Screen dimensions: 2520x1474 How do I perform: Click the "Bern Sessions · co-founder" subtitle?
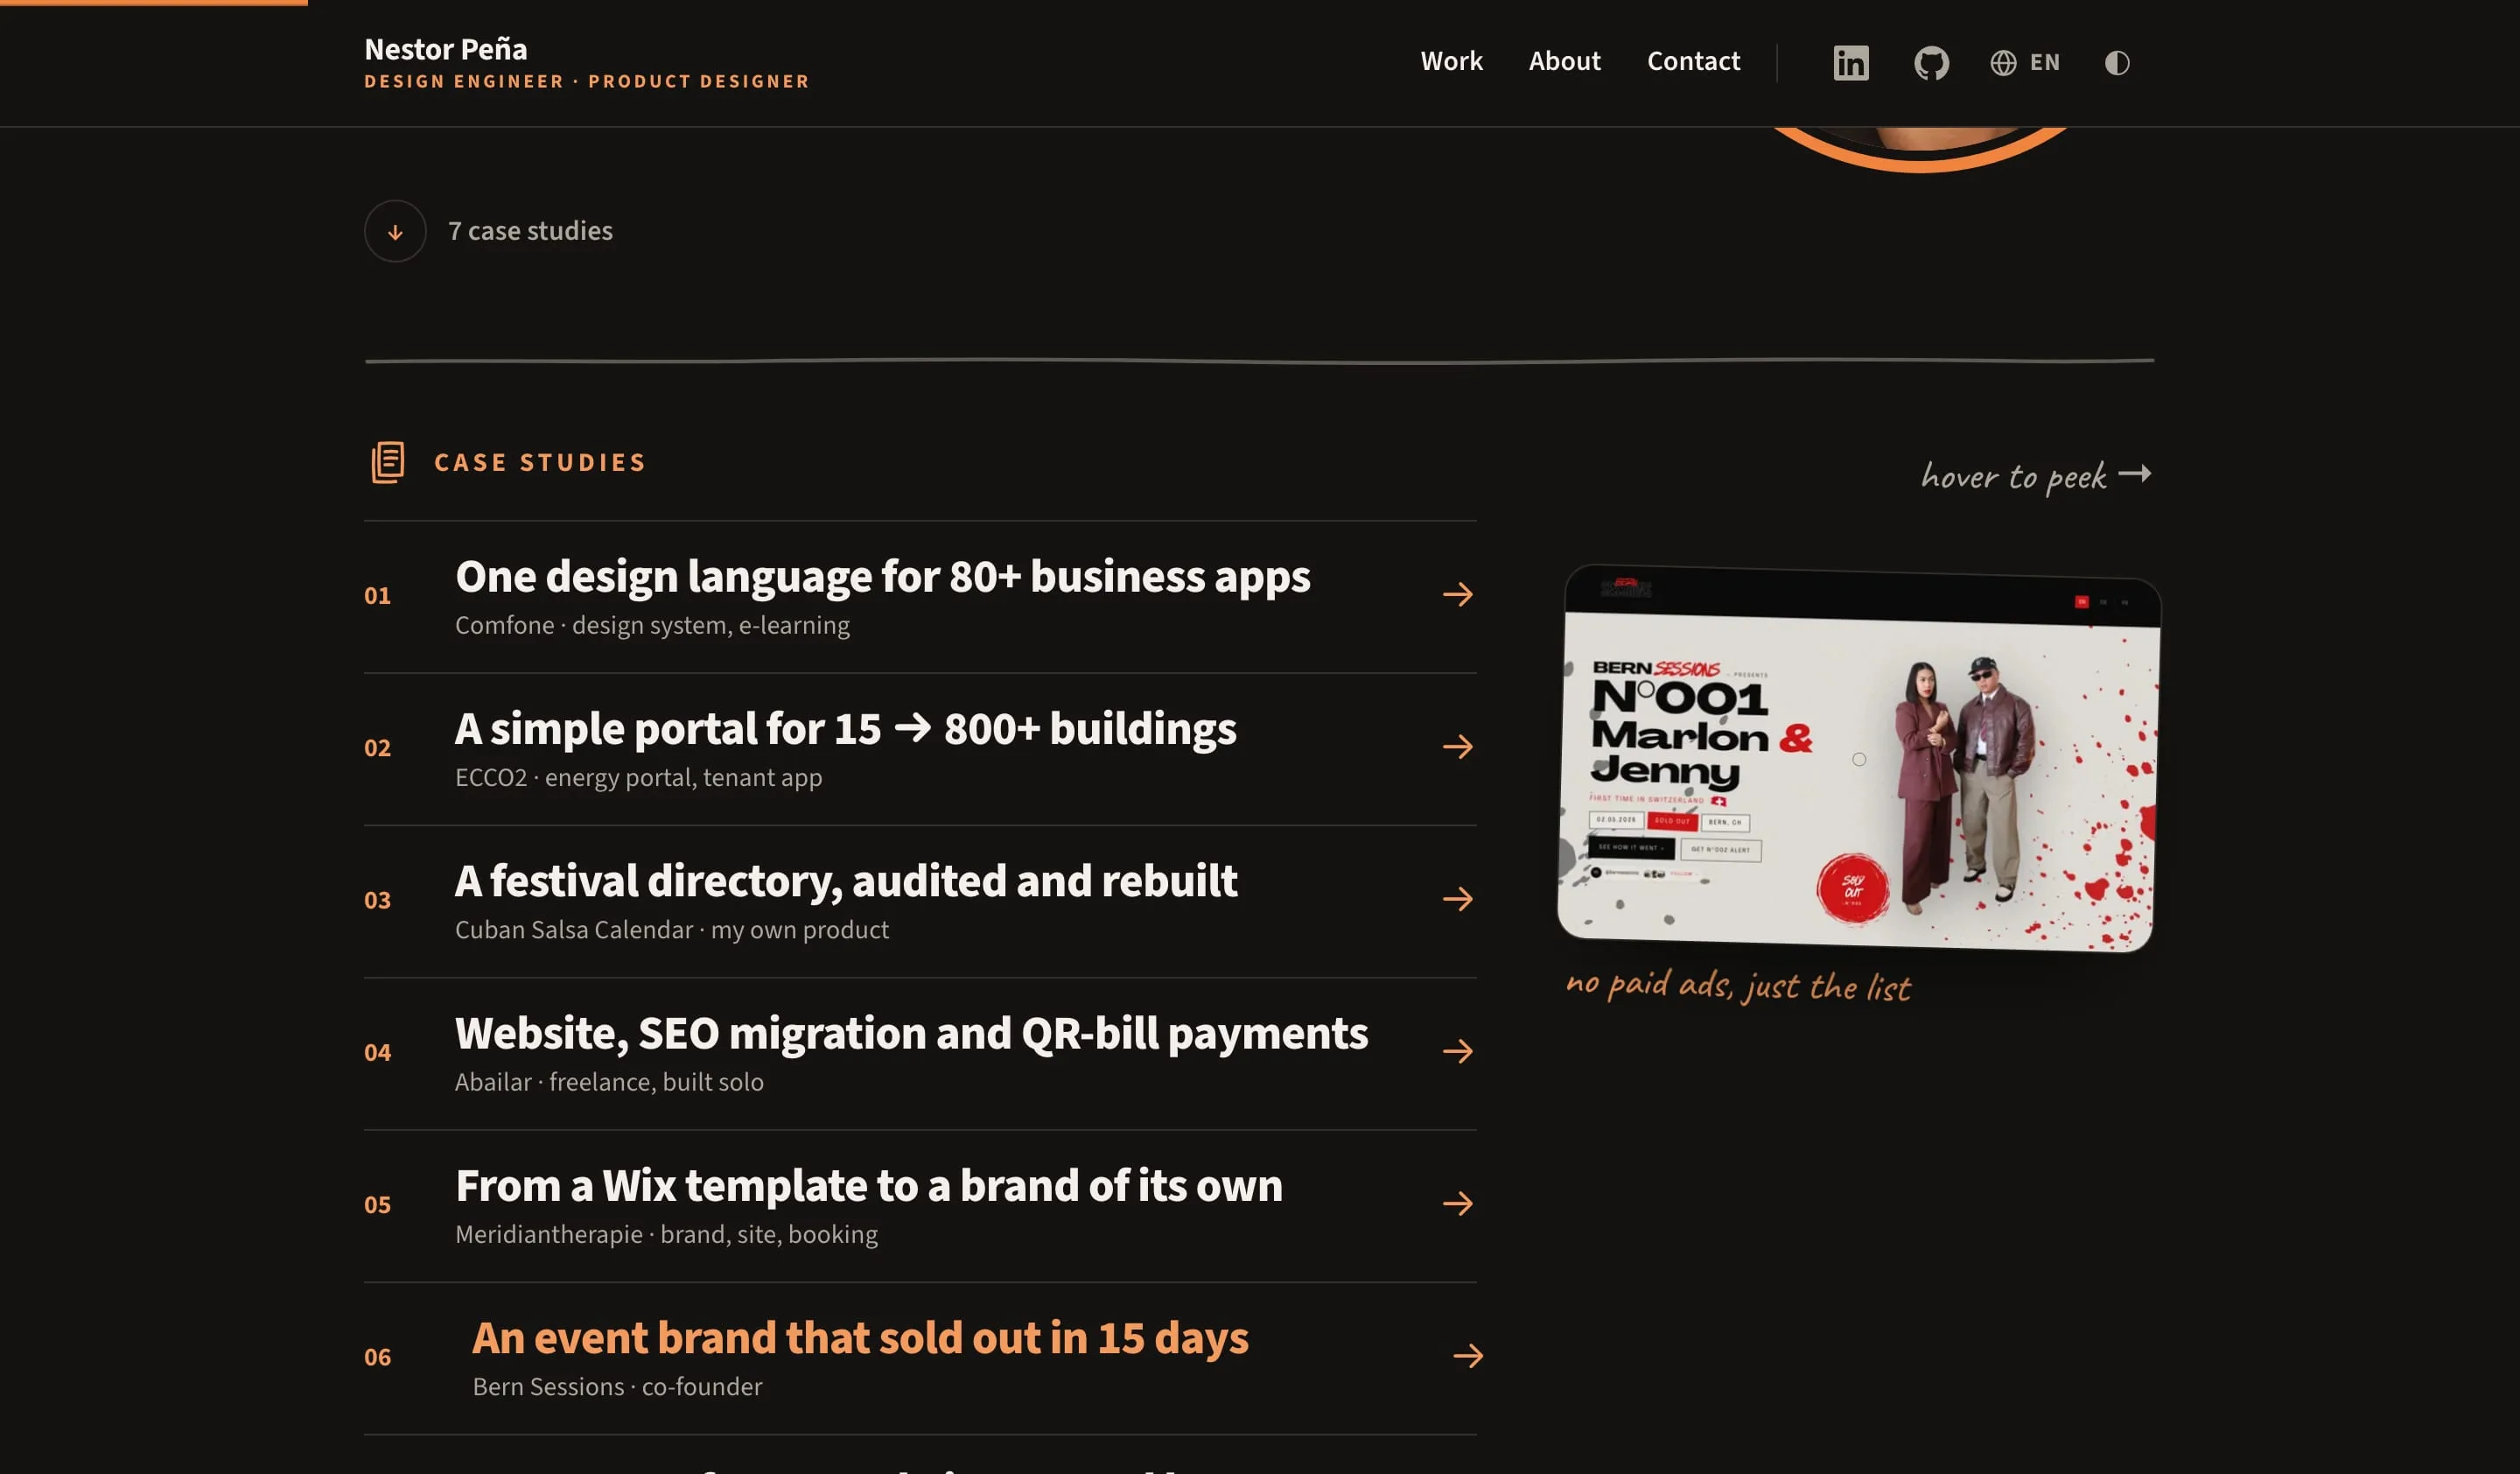[617, 1386]
